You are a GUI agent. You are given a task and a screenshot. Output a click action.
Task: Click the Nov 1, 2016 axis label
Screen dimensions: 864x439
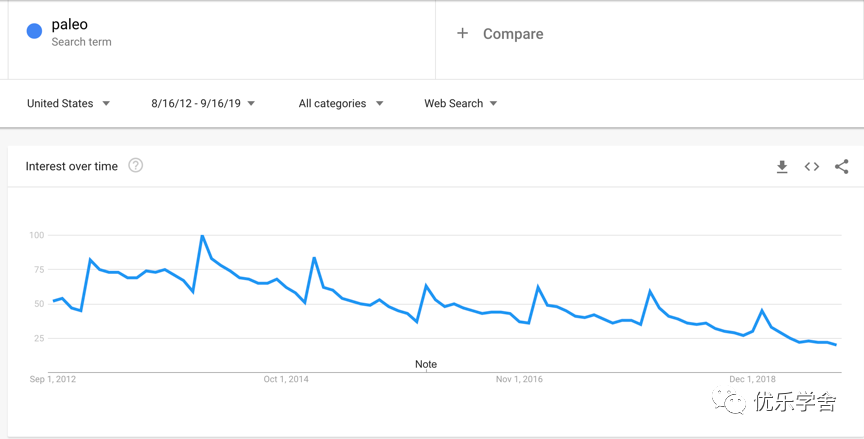click(519, 379)
